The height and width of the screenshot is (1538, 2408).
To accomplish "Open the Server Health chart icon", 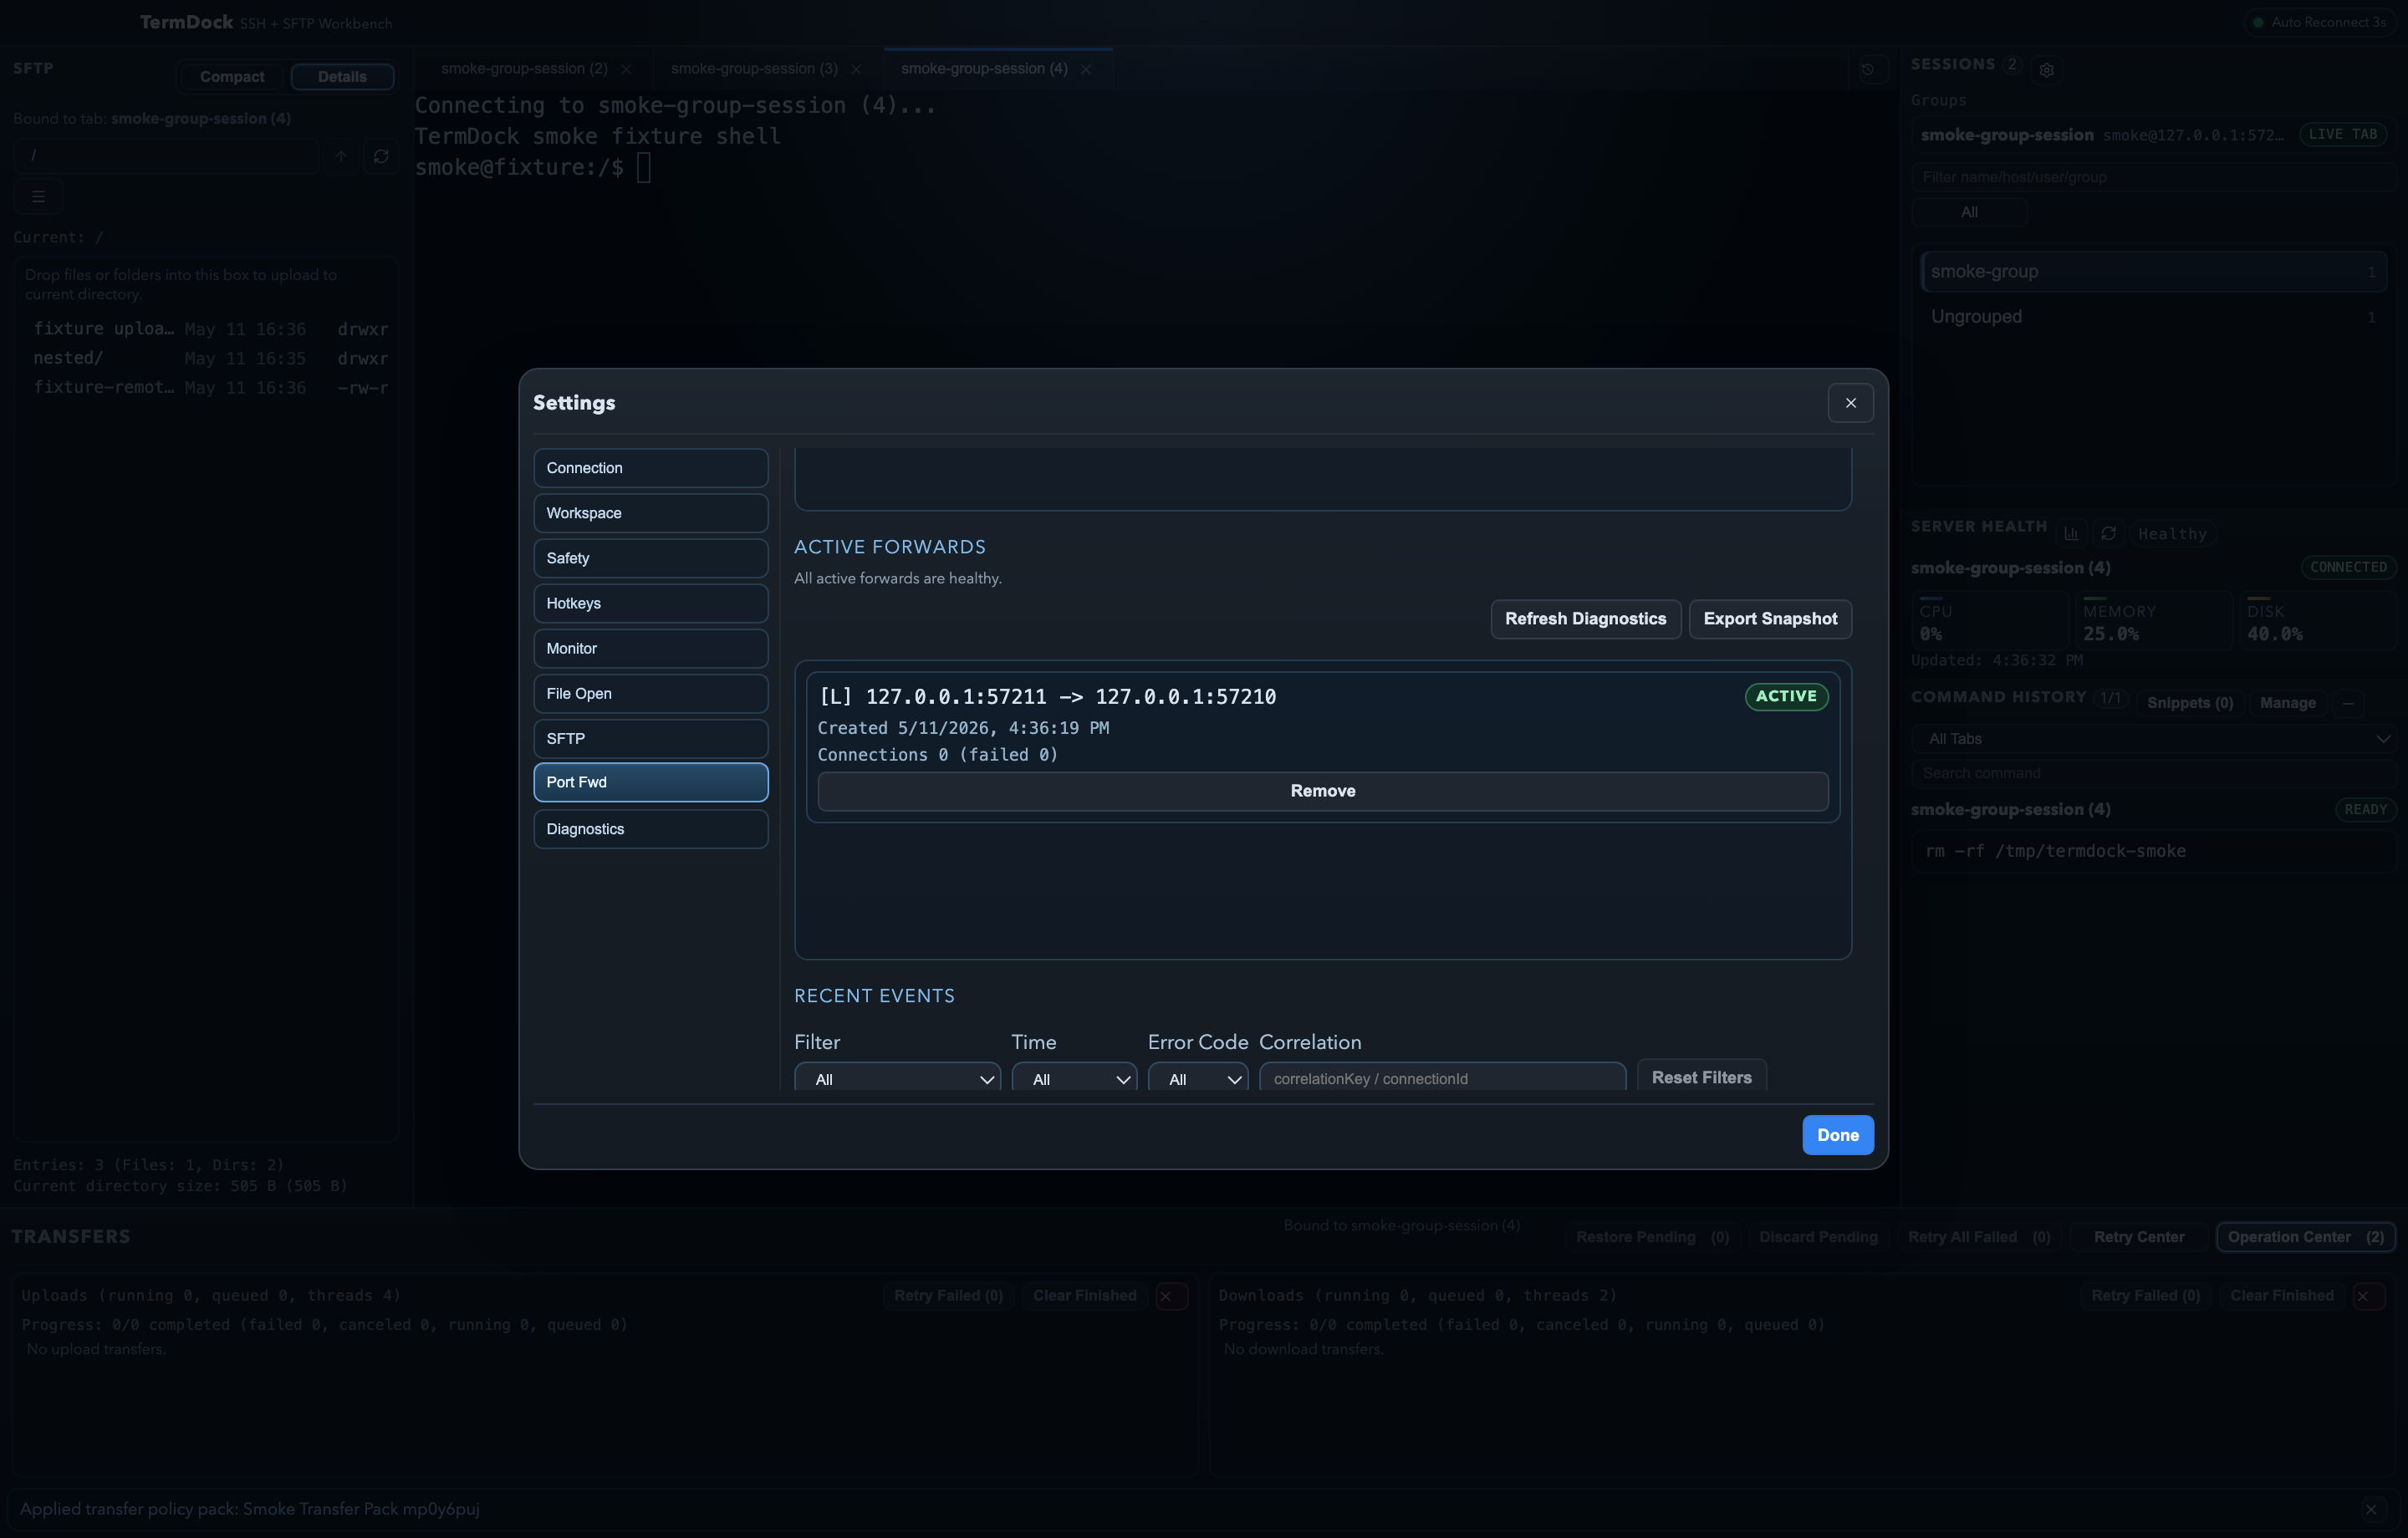I will (2071, 533).
